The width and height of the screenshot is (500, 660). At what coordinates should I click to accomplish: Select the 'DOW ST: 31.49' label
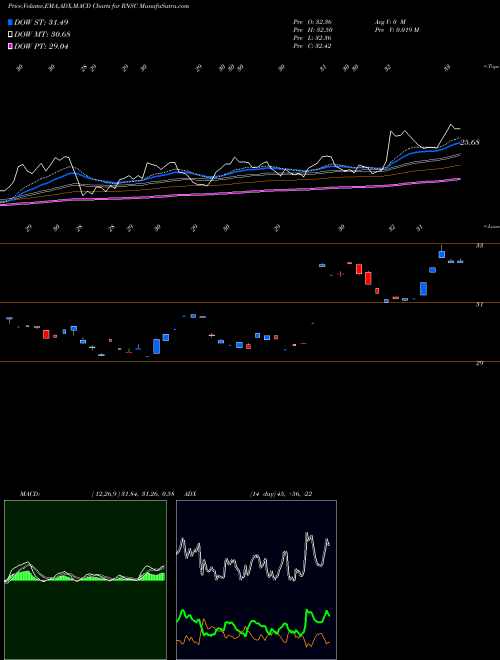(41, 22)
